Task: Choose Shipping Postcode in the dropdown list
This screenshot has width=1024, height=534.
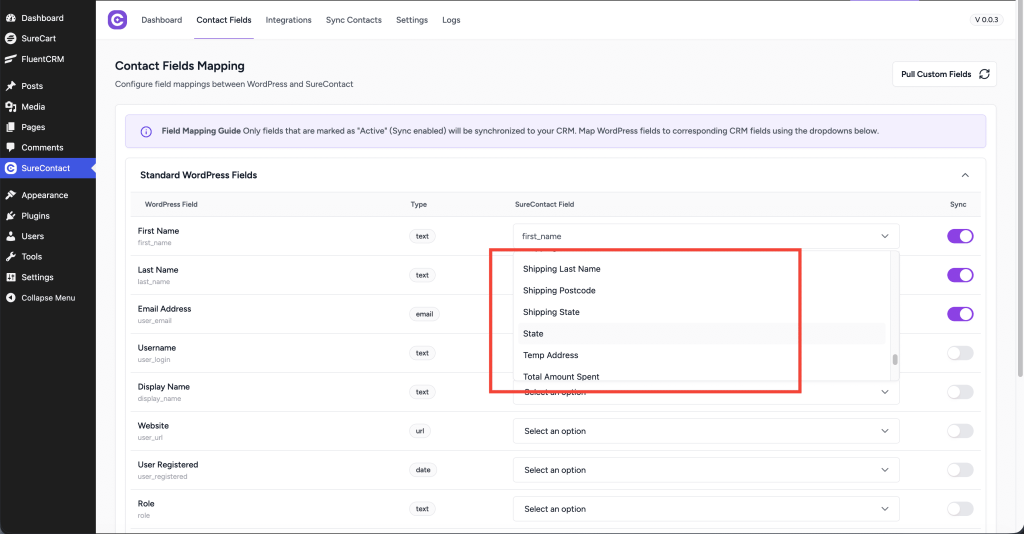Action: [559, 291]
